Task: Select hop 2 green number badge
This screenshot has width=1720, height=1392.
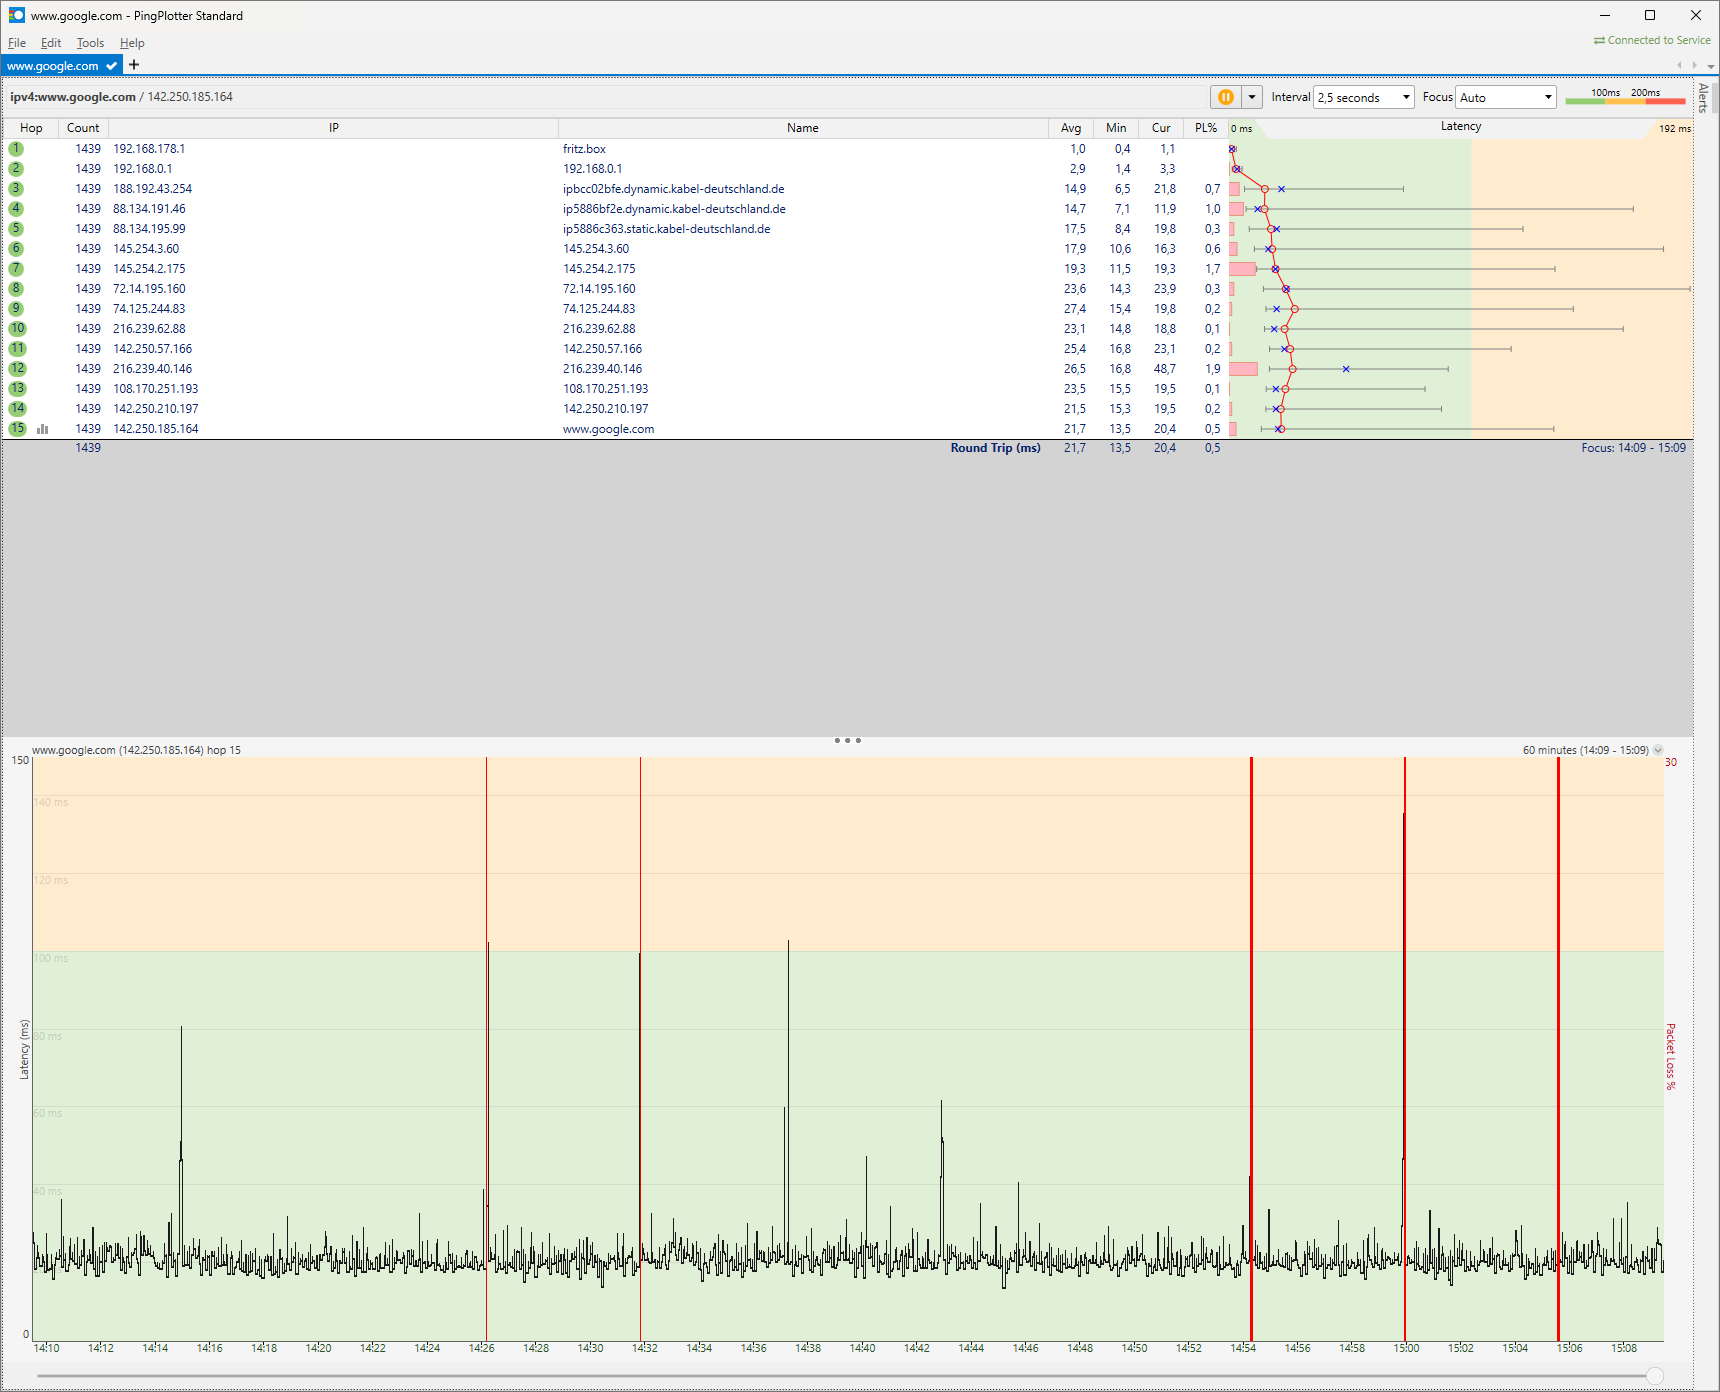Action: tap(16, 169)
